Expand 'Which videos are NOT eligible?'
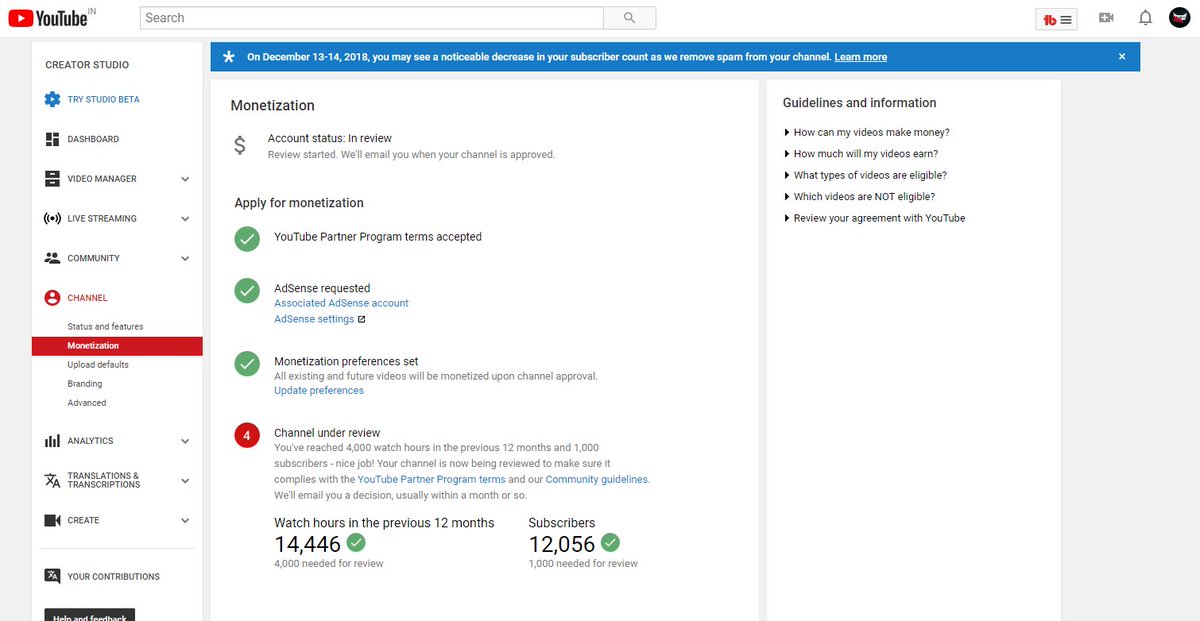 pos(859,197)
